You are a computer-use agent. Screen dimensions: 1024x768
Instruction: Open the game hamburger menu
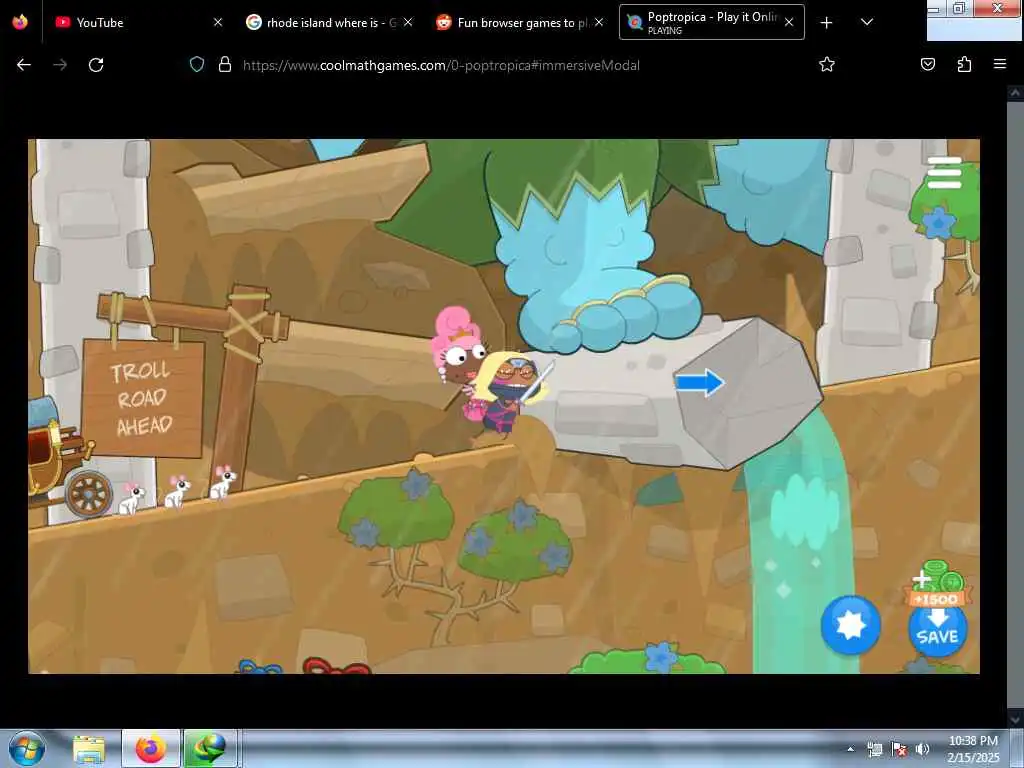[x=944, y=172]
